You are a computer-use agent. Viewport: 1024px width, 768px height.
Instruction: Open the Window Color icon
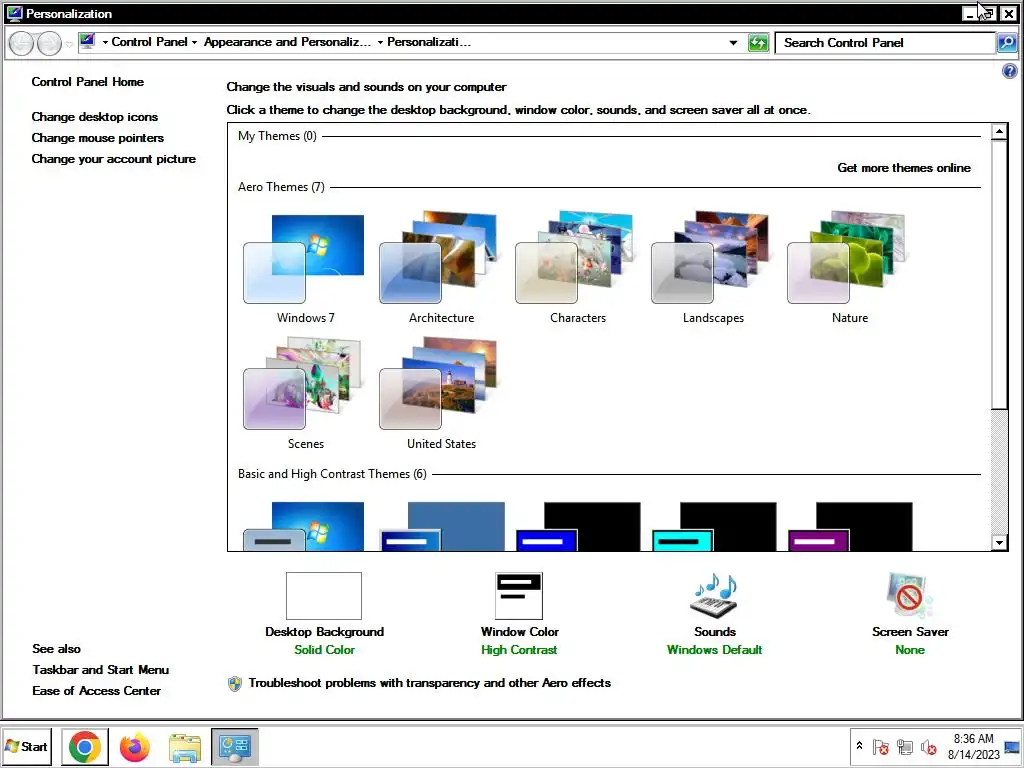coord(519,596)
